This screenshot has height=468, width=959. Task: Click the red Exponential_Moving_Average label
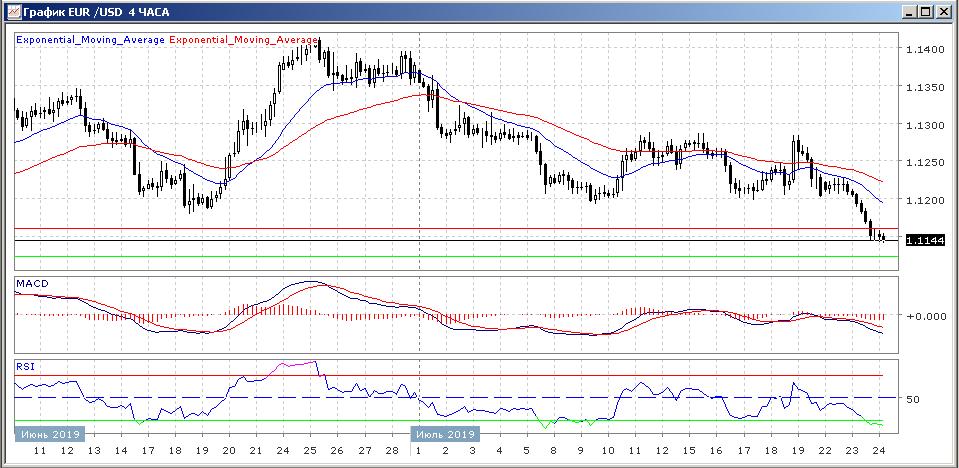pos(243,39)
